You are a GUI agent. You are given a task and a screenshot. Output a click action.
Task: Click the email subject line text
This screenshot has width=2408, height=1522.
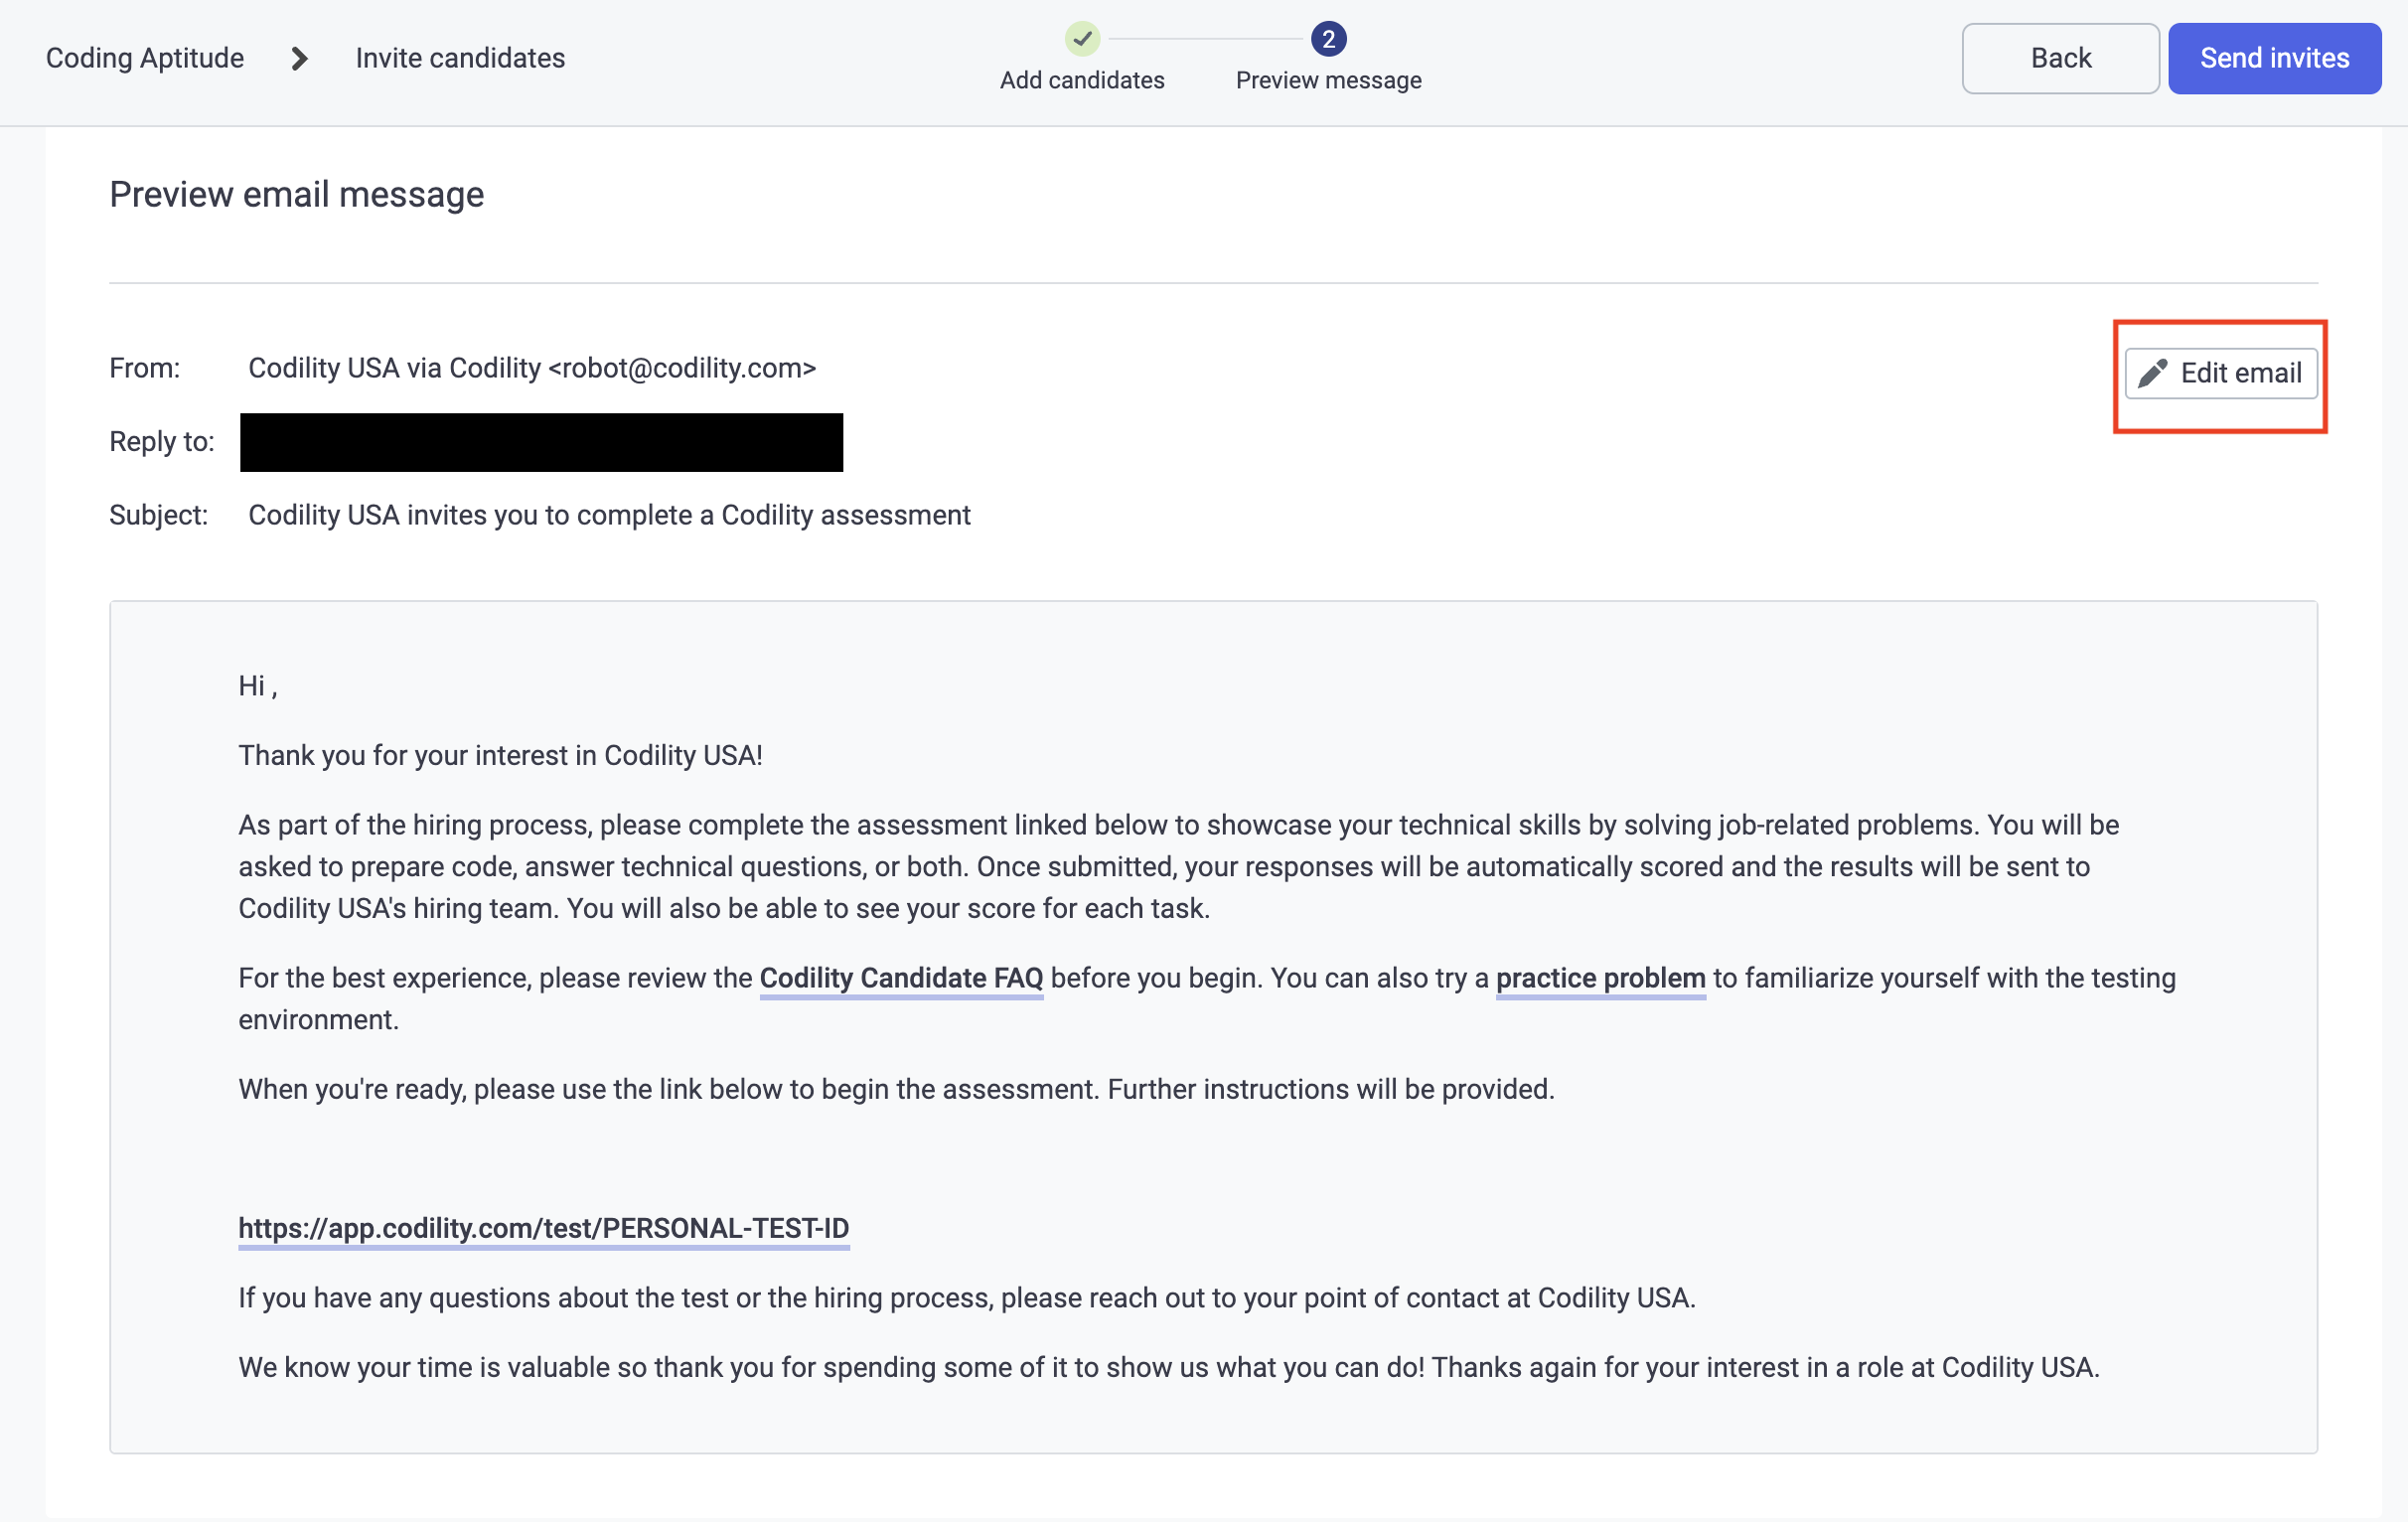point(609,515)
